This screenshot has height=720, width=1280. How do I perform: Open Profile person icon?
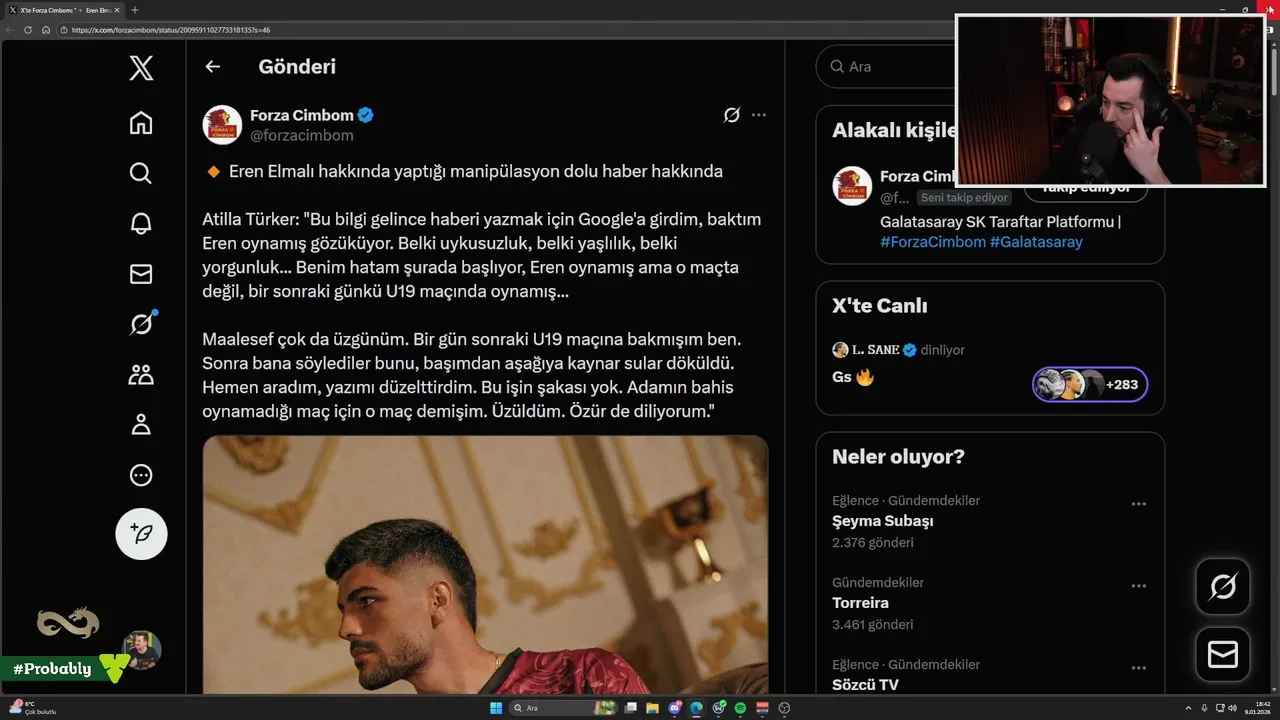(141, 425)
